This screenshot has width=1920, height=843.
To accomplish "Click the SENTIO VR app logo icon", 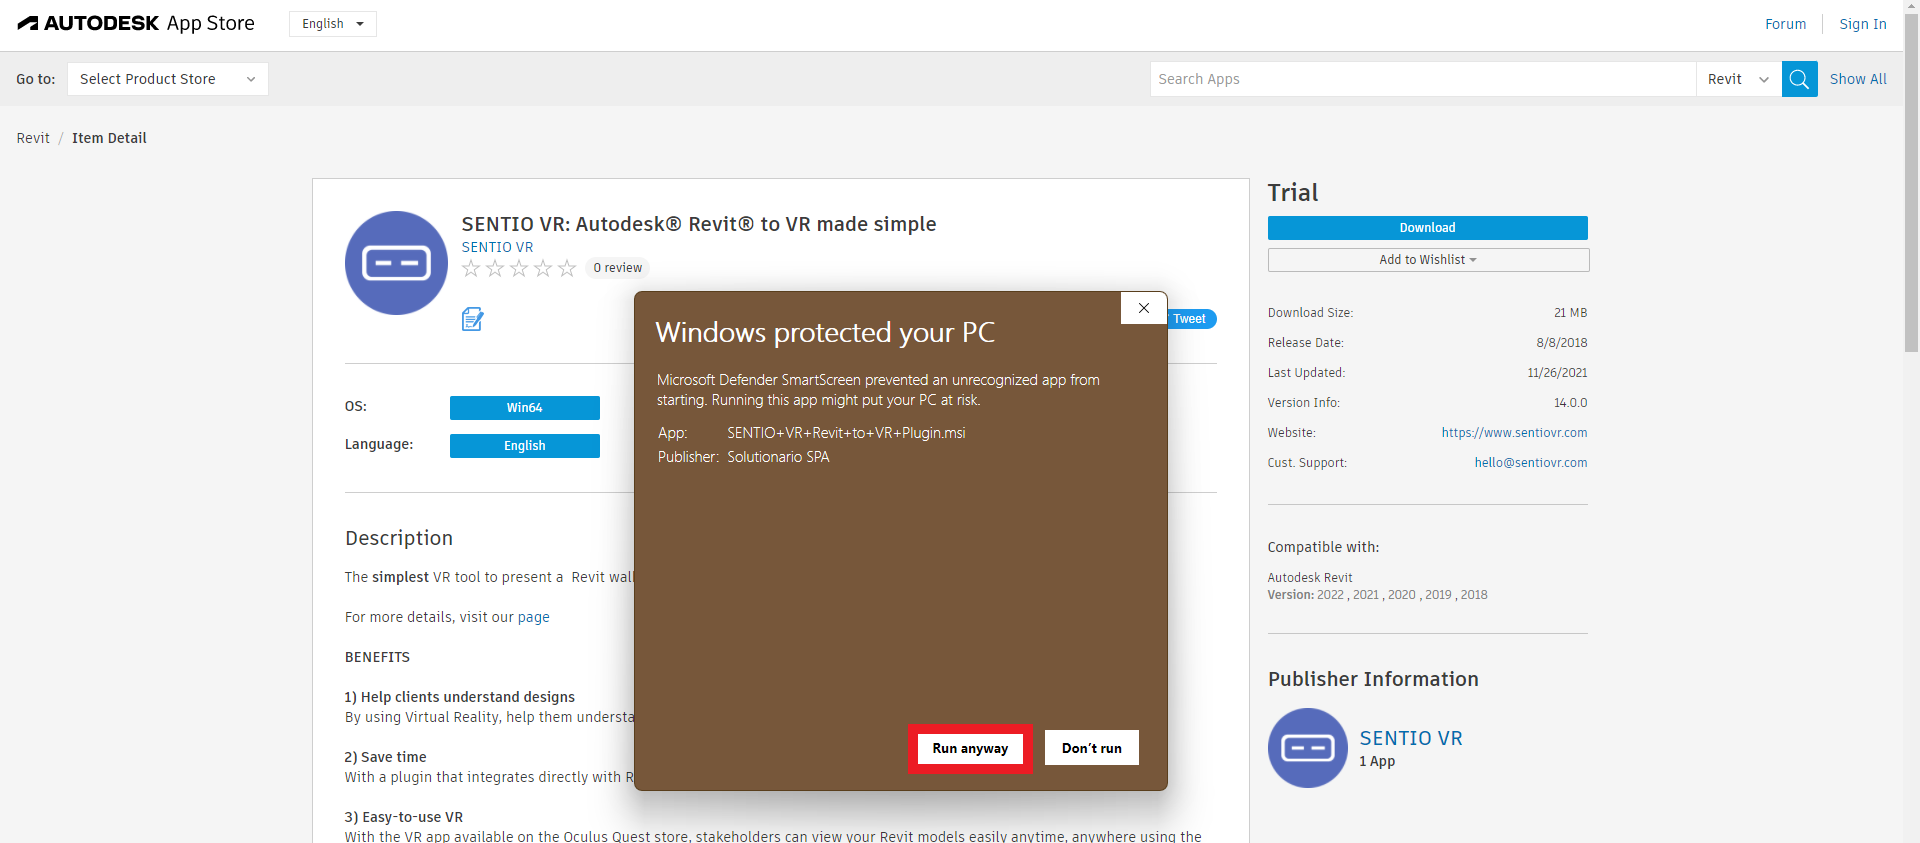I will pos(396,263).
